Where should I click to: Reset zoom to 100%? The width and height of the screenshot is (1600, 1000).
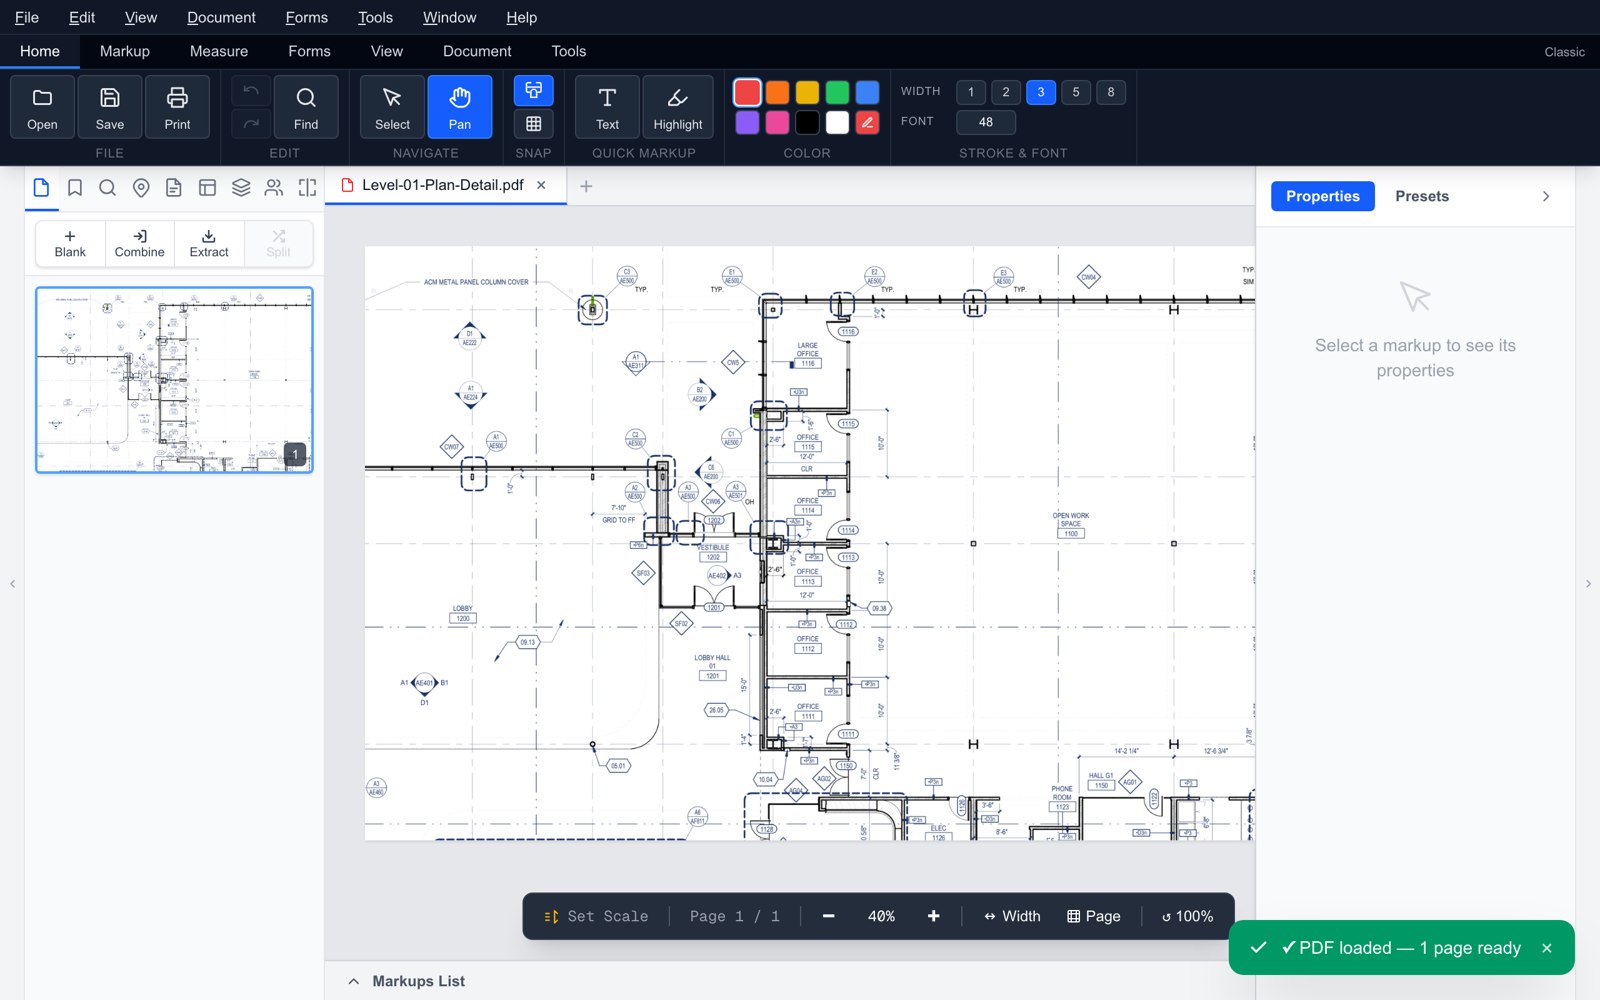[1187, 916]
